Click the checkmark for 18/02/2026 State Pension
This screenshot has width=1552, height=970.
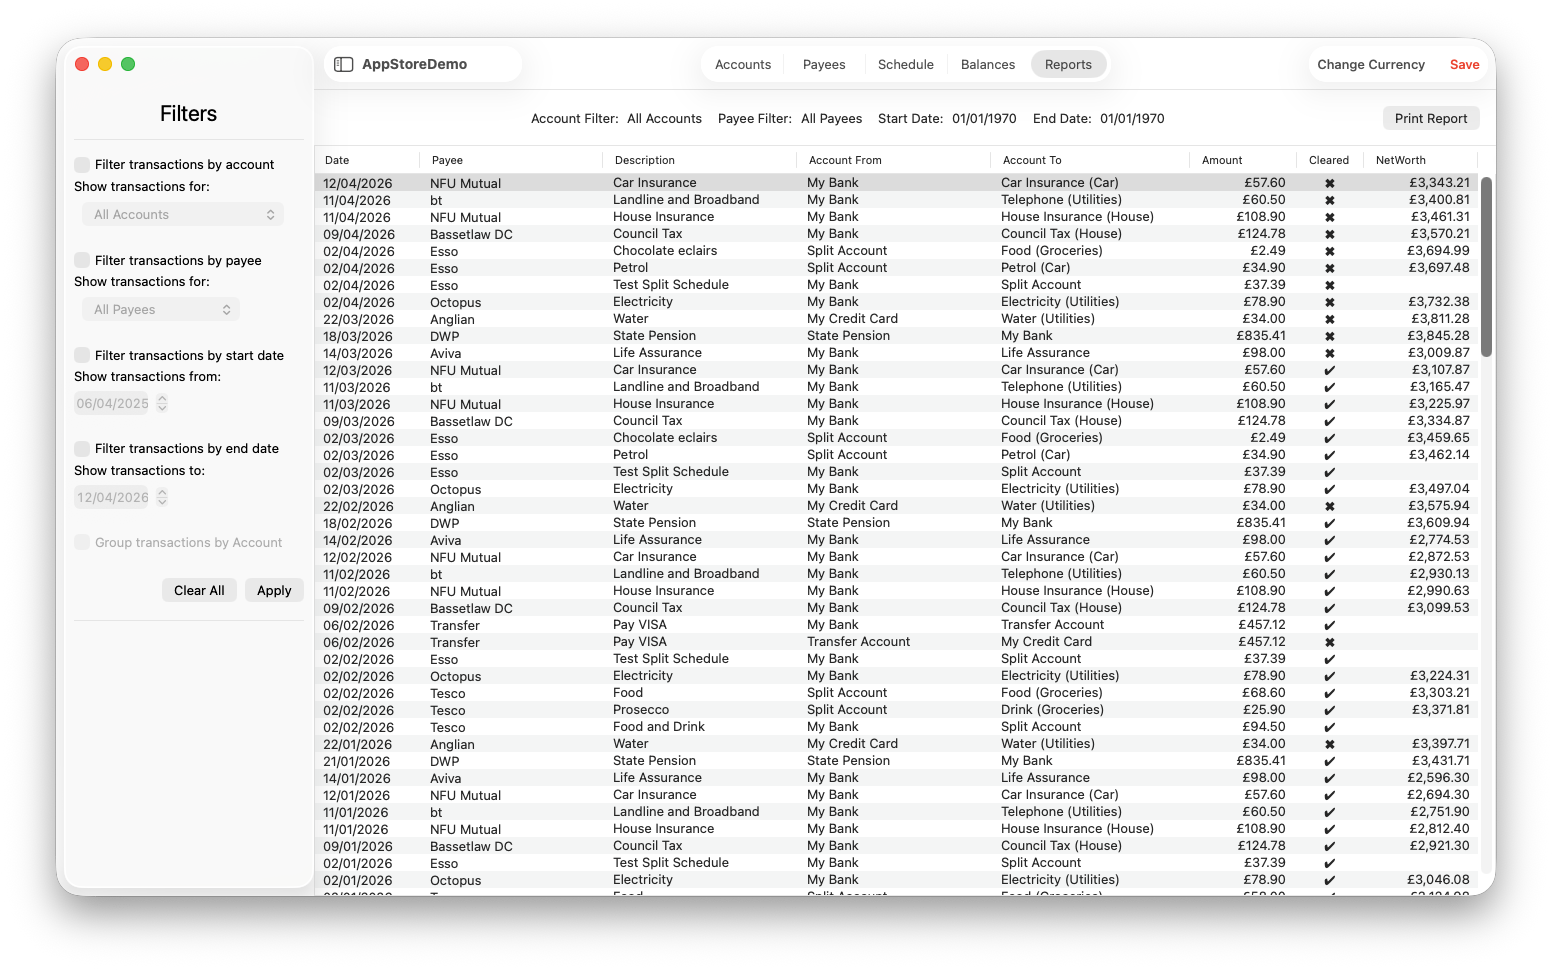[x=1330, y=523]
